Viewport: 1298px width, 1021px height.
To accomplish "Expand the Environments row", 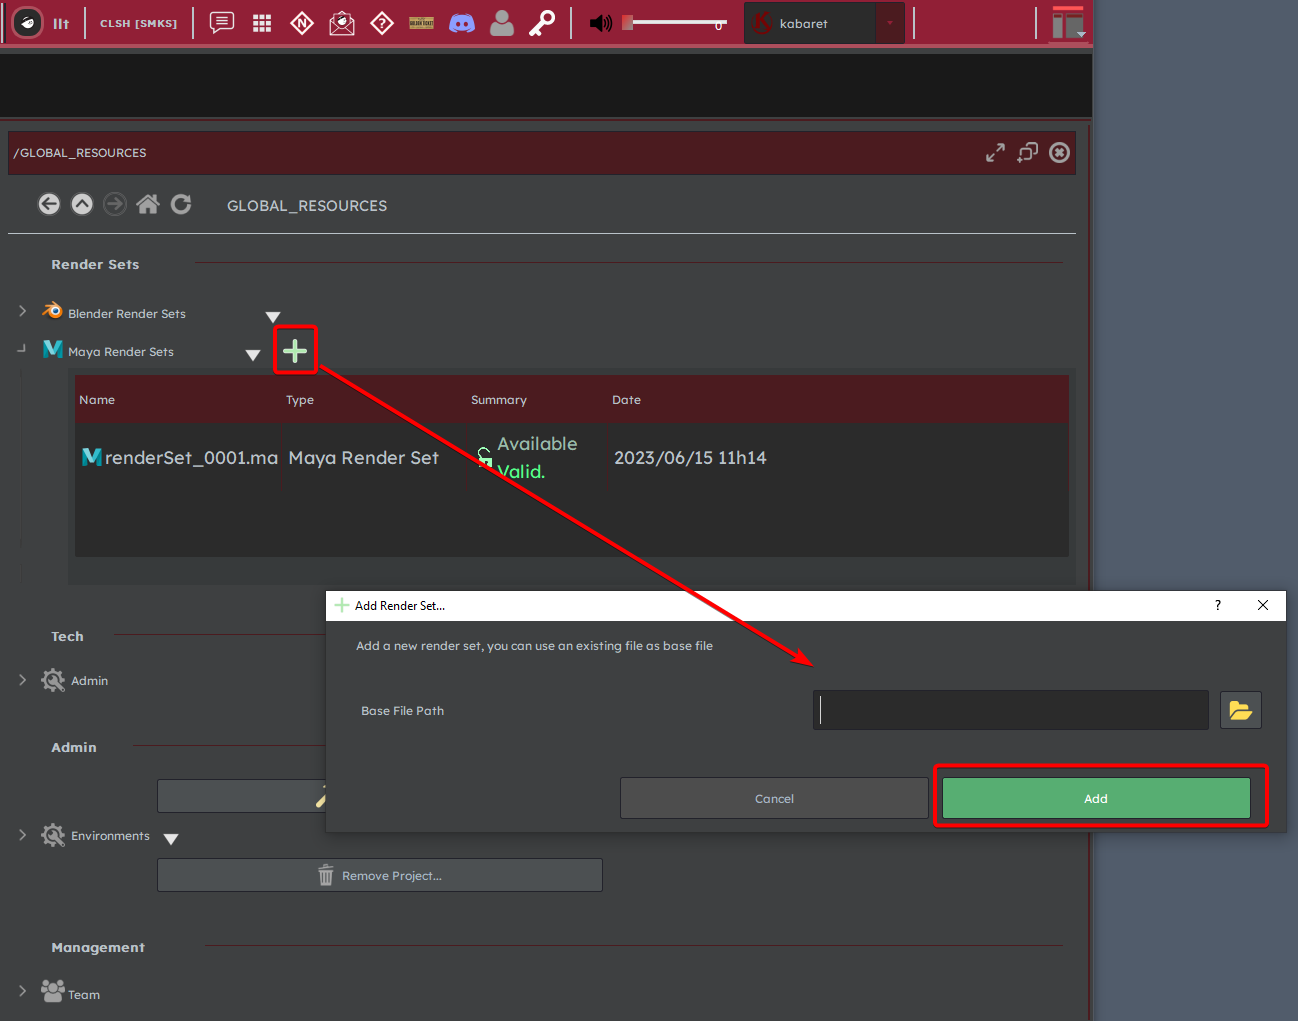I will point(22,834).
